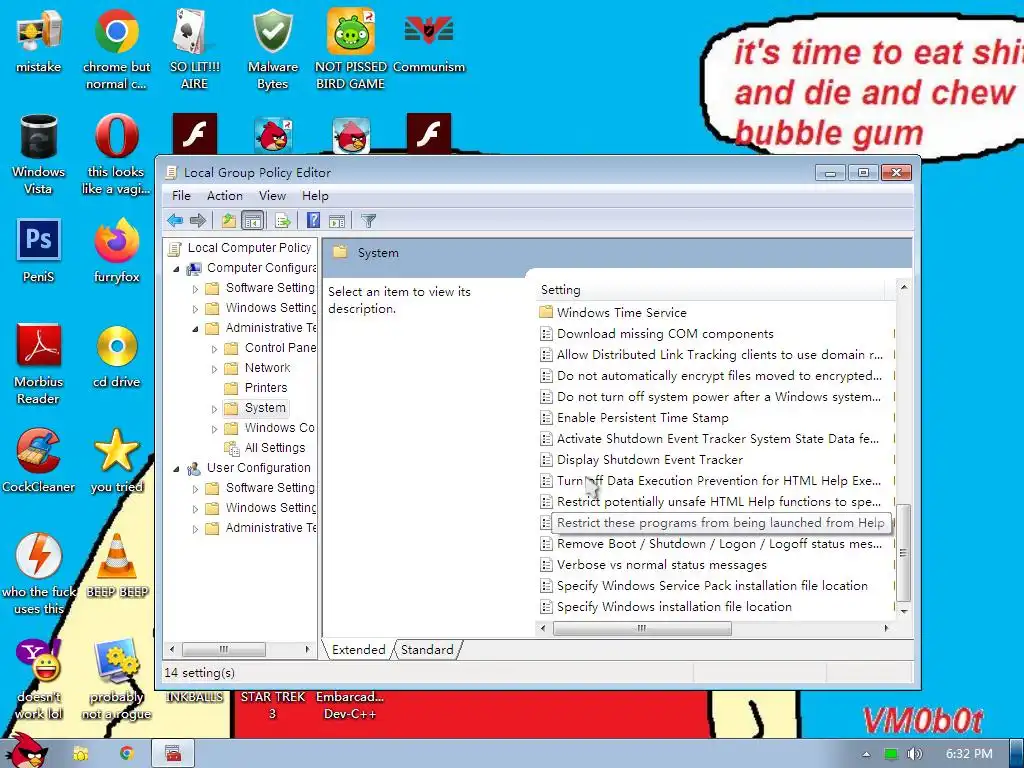The height and width of the screenshot is (768, 1024).
Task: Expand the System tree node arrow
Action: coord(214,409)
